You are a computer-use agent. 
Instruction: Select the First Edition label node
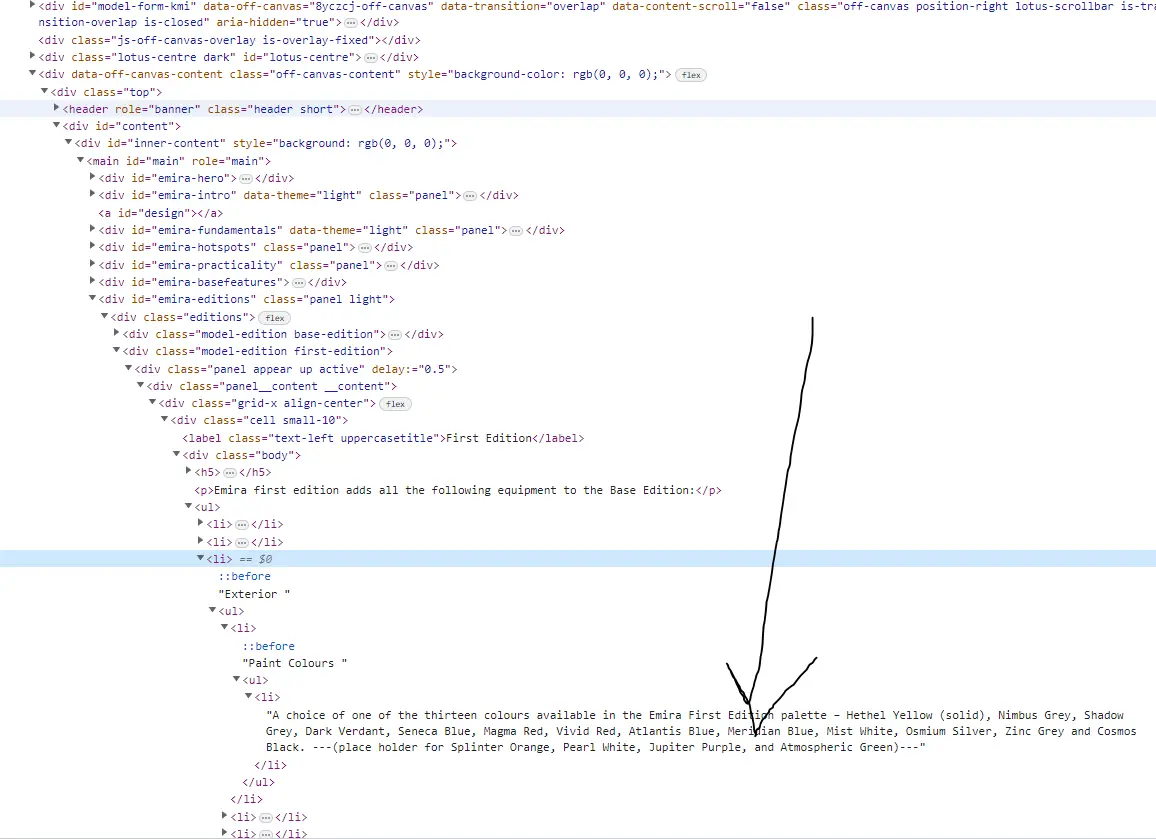coord(382,438)
